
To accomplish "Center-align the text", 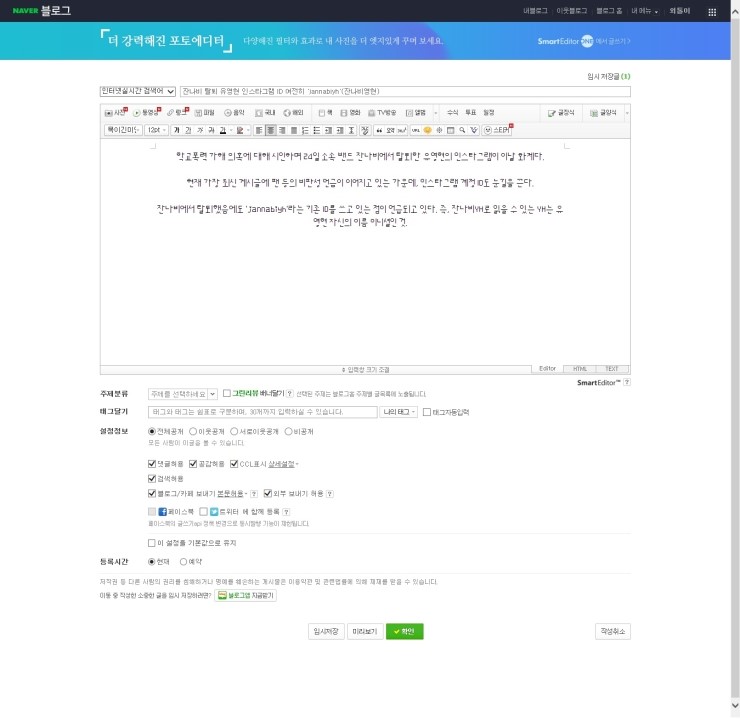I will point(270,130).
